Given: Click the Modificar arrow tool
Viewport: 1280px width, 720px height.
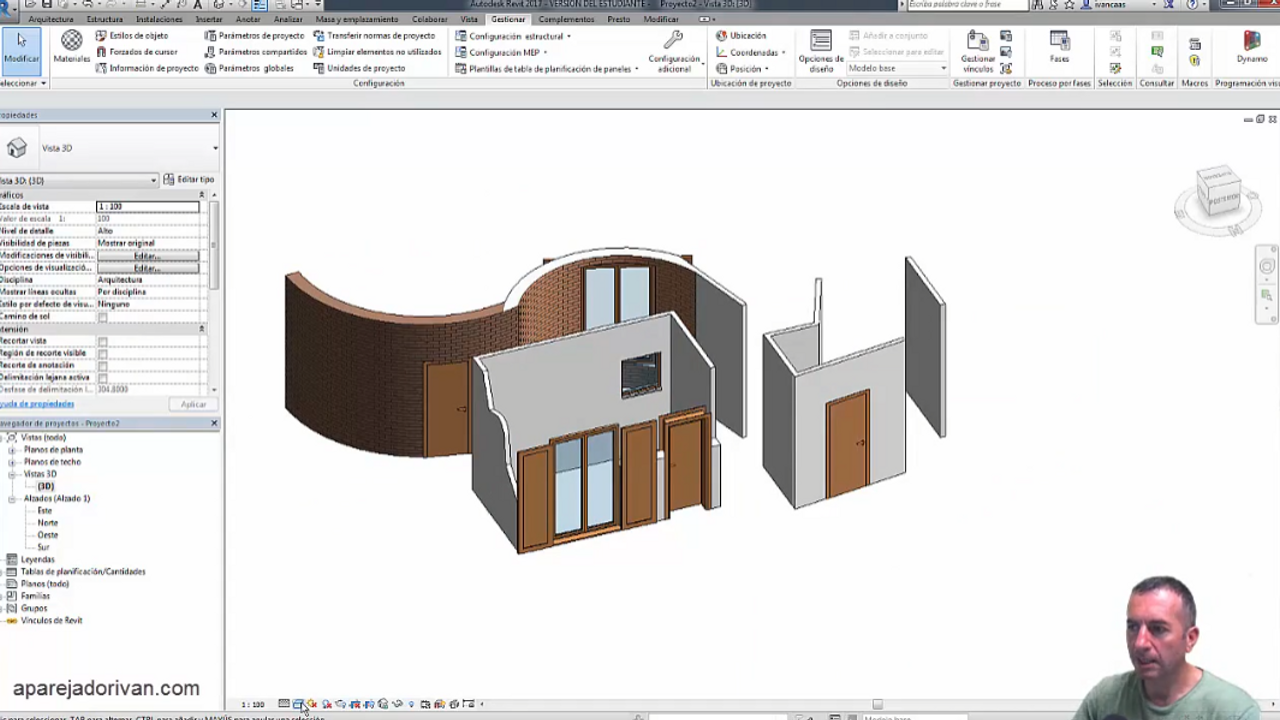Looking at the screenshot, I should pos(21,46).
